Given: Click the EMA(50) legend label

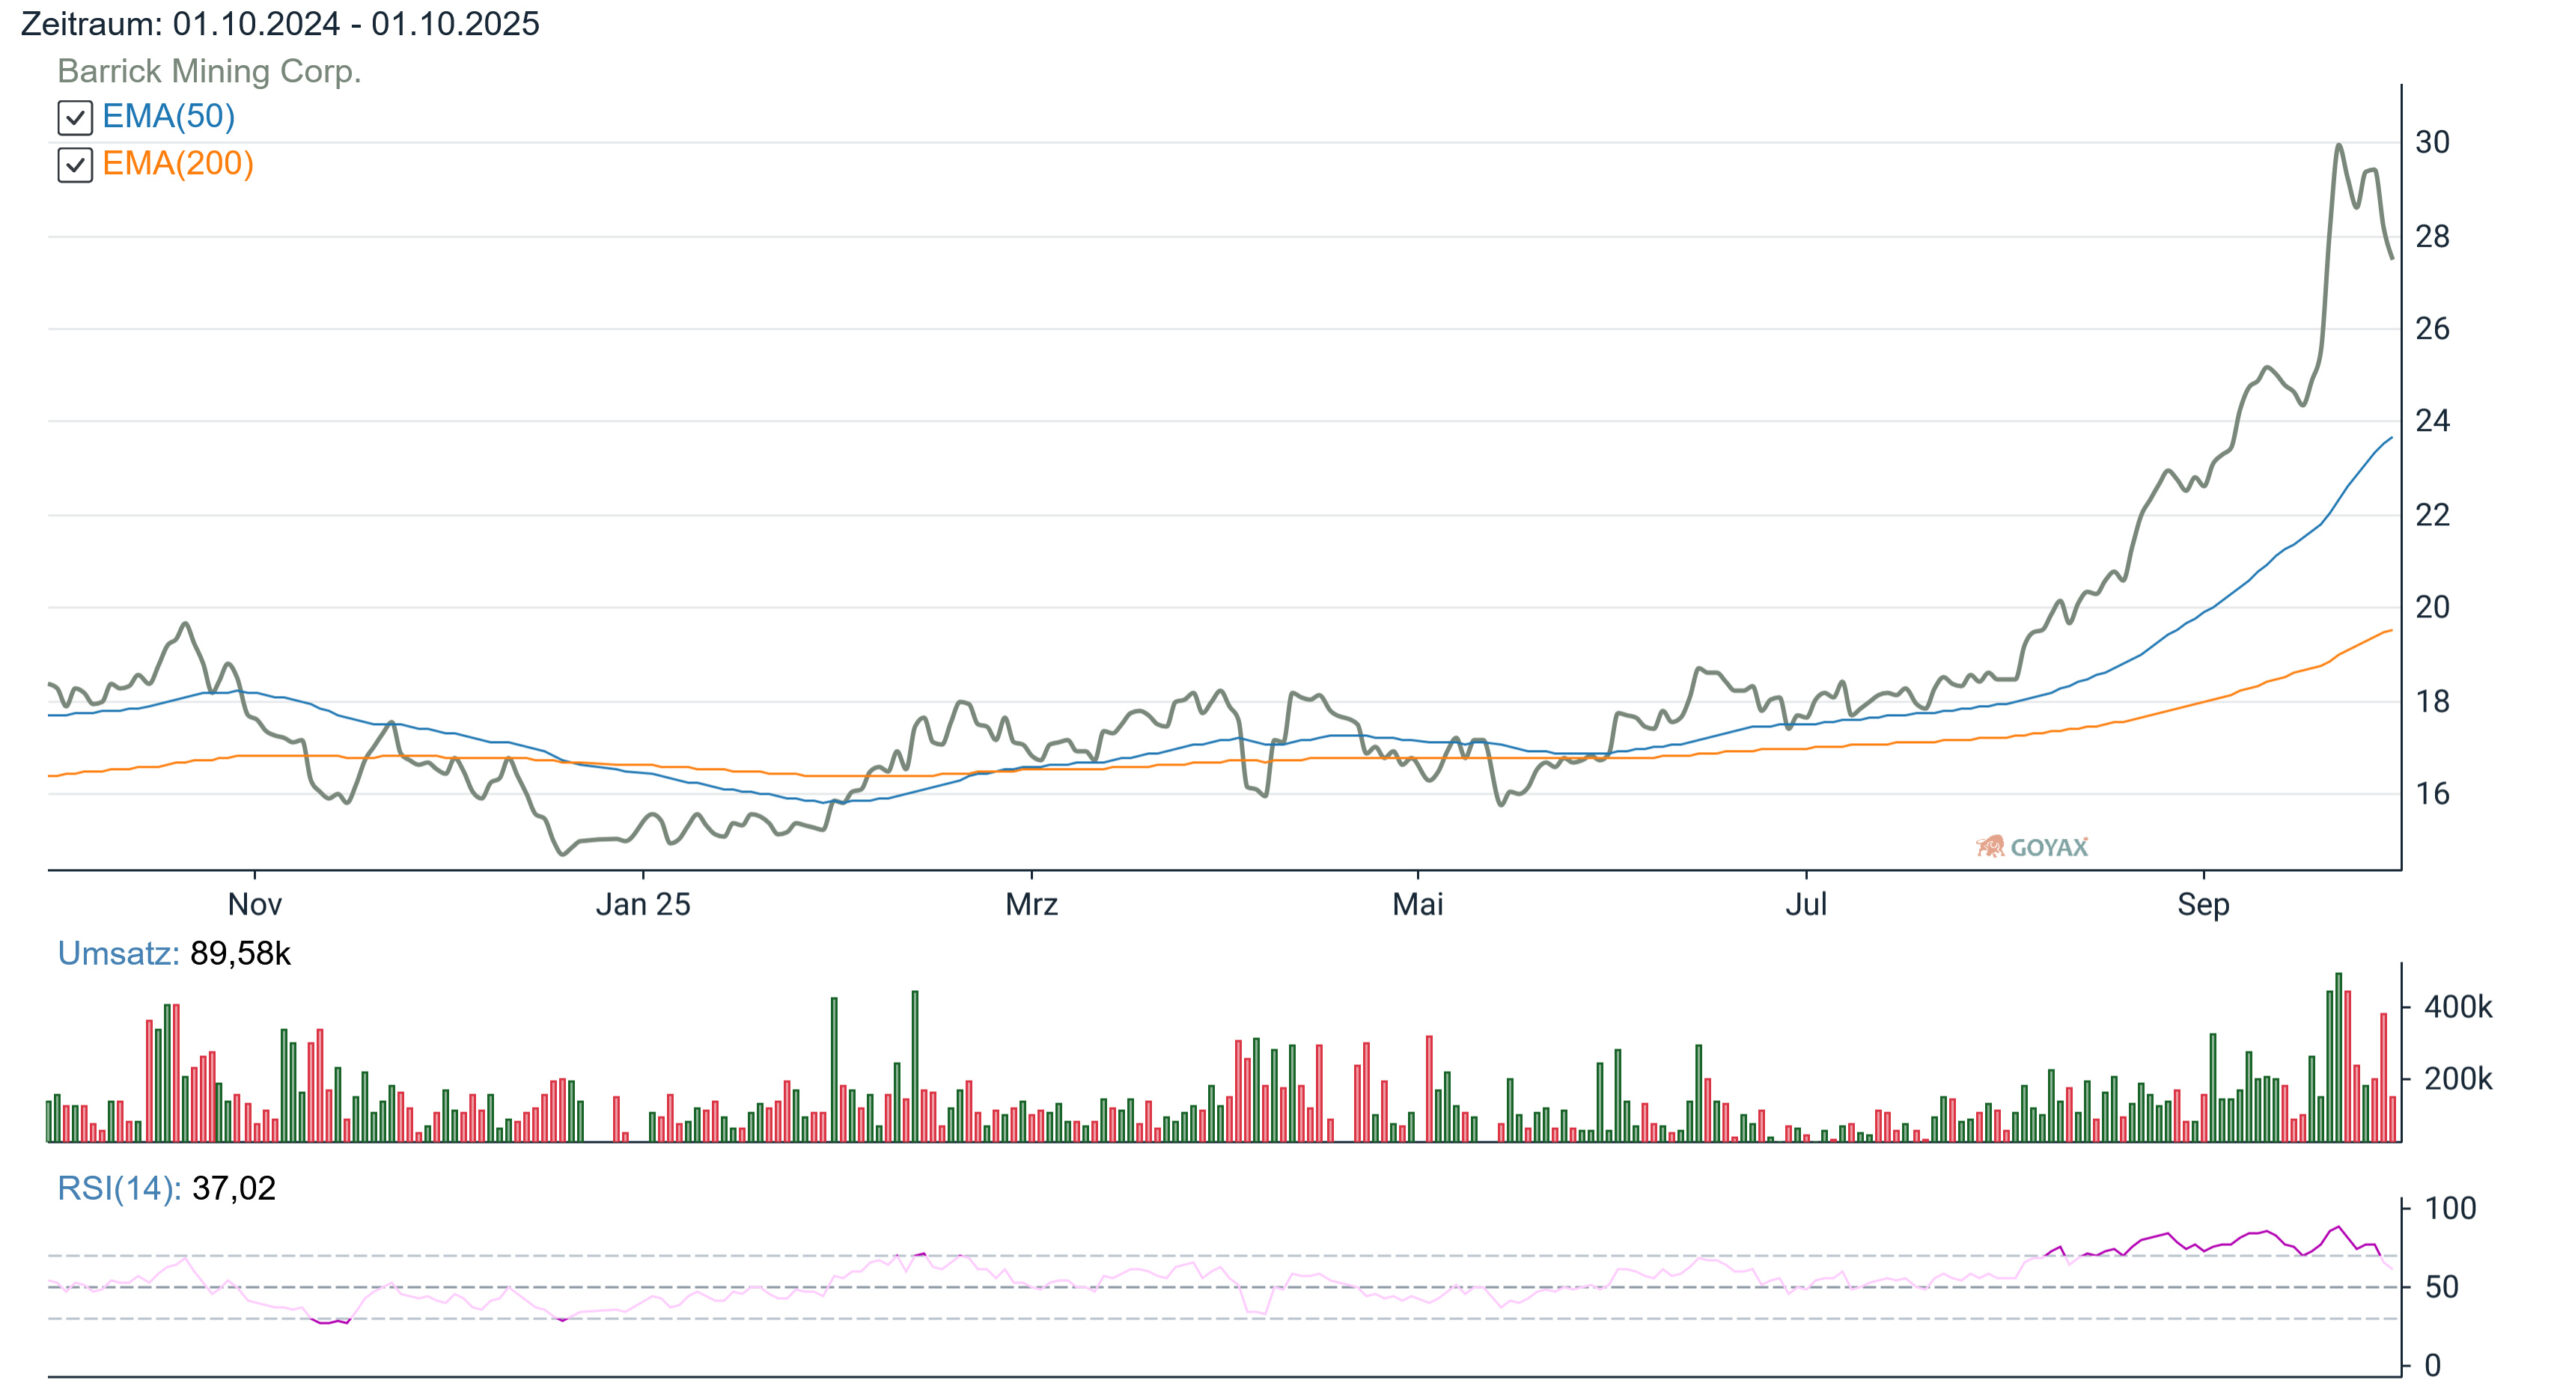Looking at the screenshot, I should [168, 116].
